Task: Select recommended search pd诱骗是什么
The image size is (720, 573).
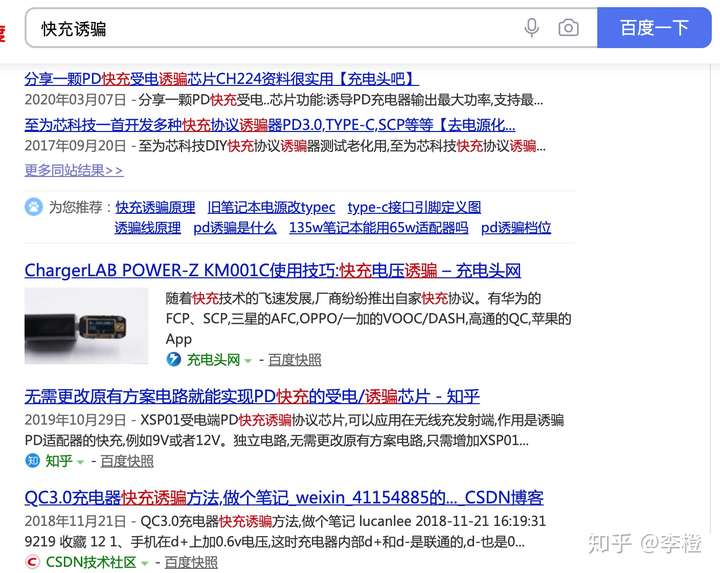Action: 235,228
